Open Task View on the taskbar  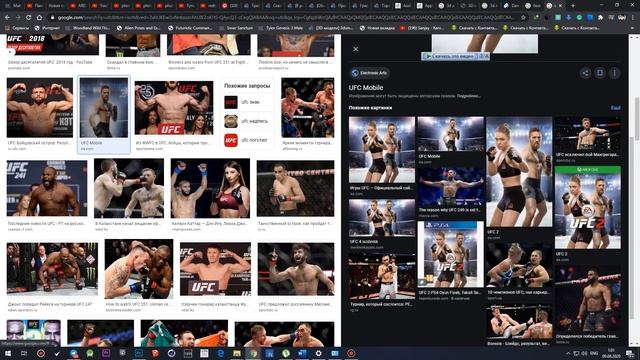click(x=24, y=353)
